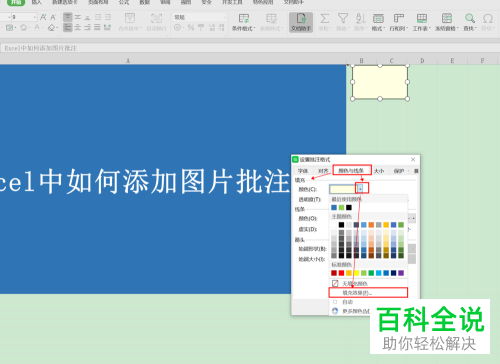Click the auto wrap text icon
Image resolution: width=500 pixels, height=364 pixels.
pyautogui.click(x=156, y=18)
